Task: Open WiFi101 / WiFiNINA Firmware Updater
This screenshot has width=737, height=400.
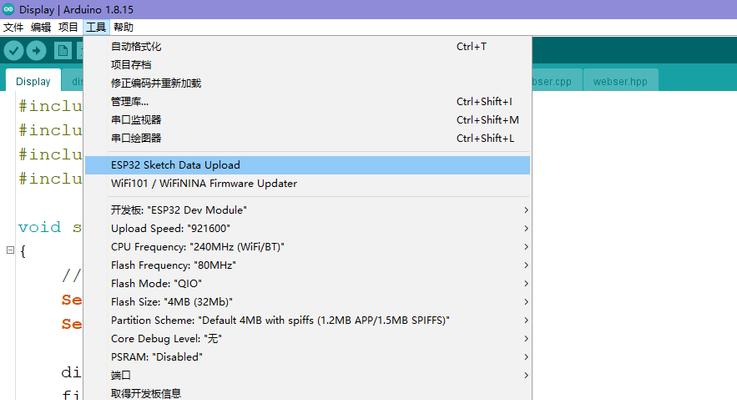Action: 307,183
